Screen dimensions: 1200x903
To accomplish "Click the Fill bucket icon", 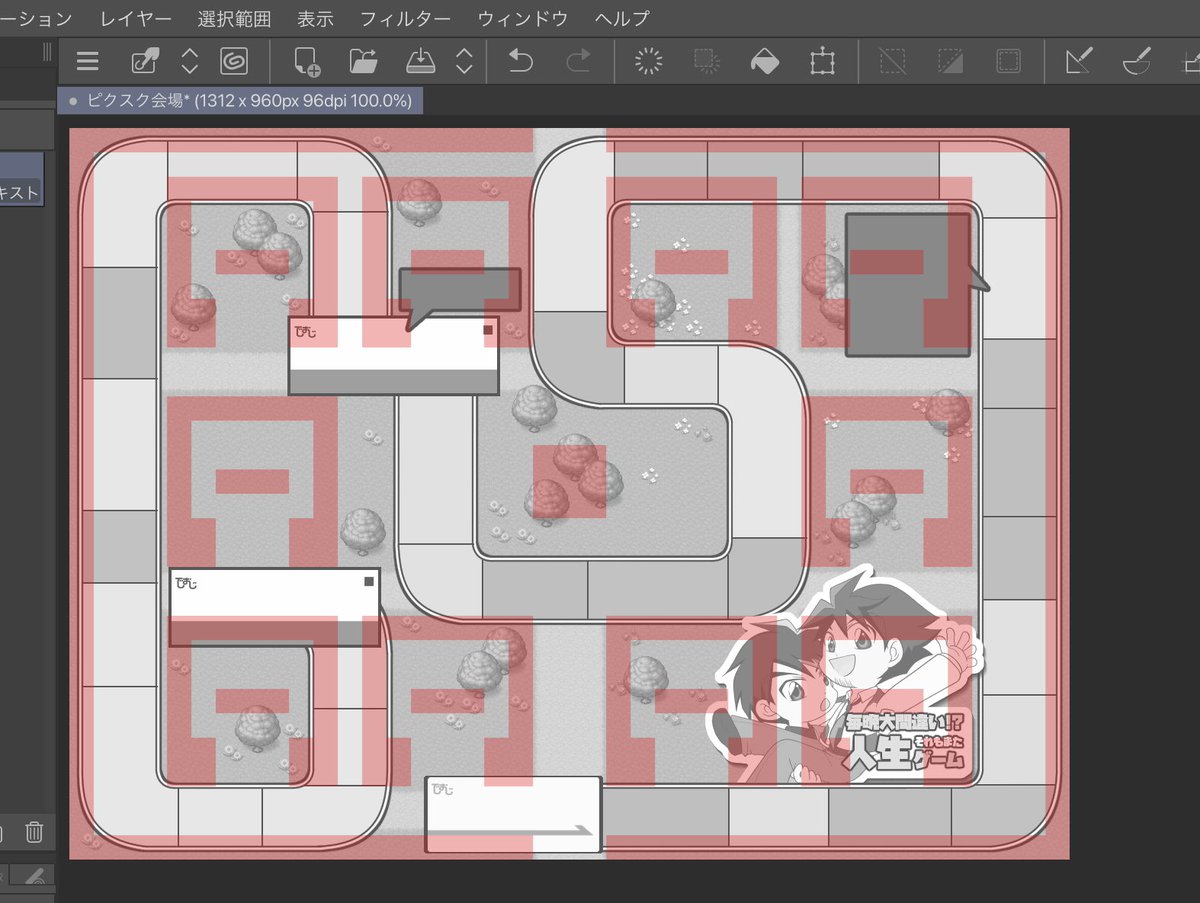I will [x=764, y=62].
